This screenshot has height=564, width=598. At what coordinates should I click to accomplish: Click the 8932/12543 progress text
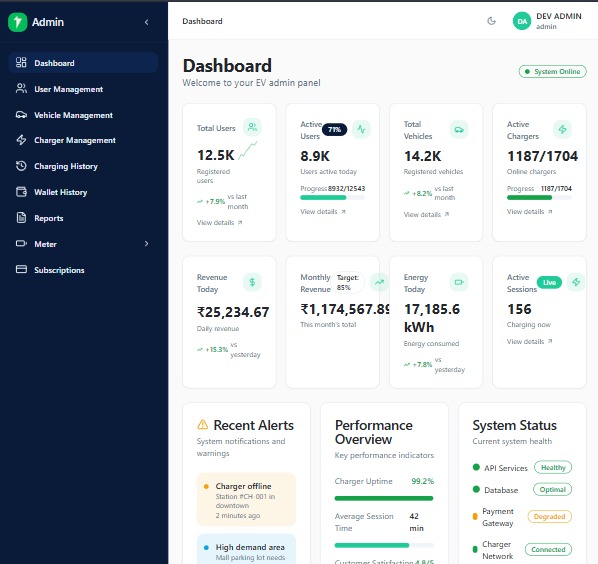(346, 188)
